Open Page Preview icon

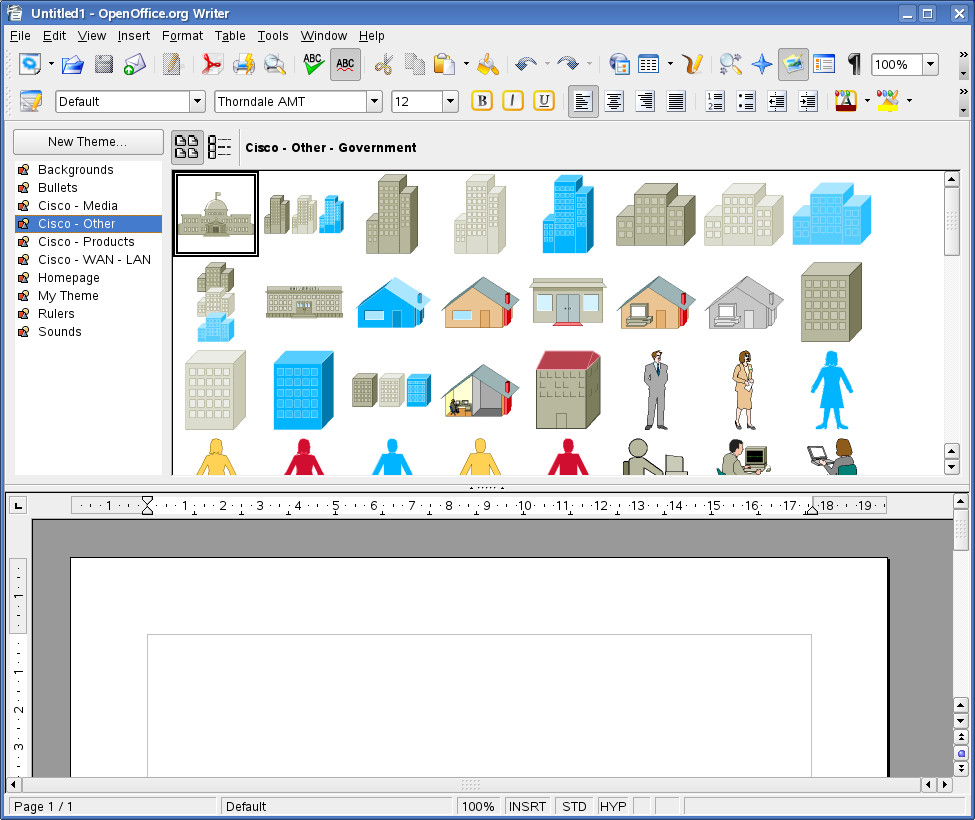pyautogui.click(x=274, y=64)
